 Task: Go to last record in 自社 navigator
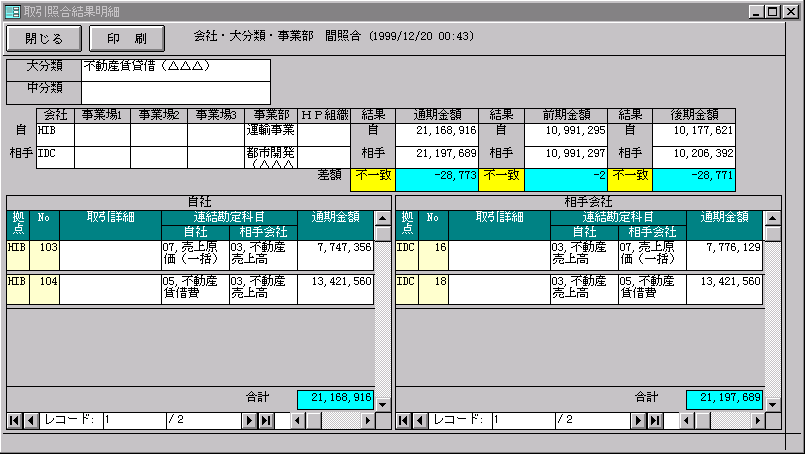click(x=266, y=421)
